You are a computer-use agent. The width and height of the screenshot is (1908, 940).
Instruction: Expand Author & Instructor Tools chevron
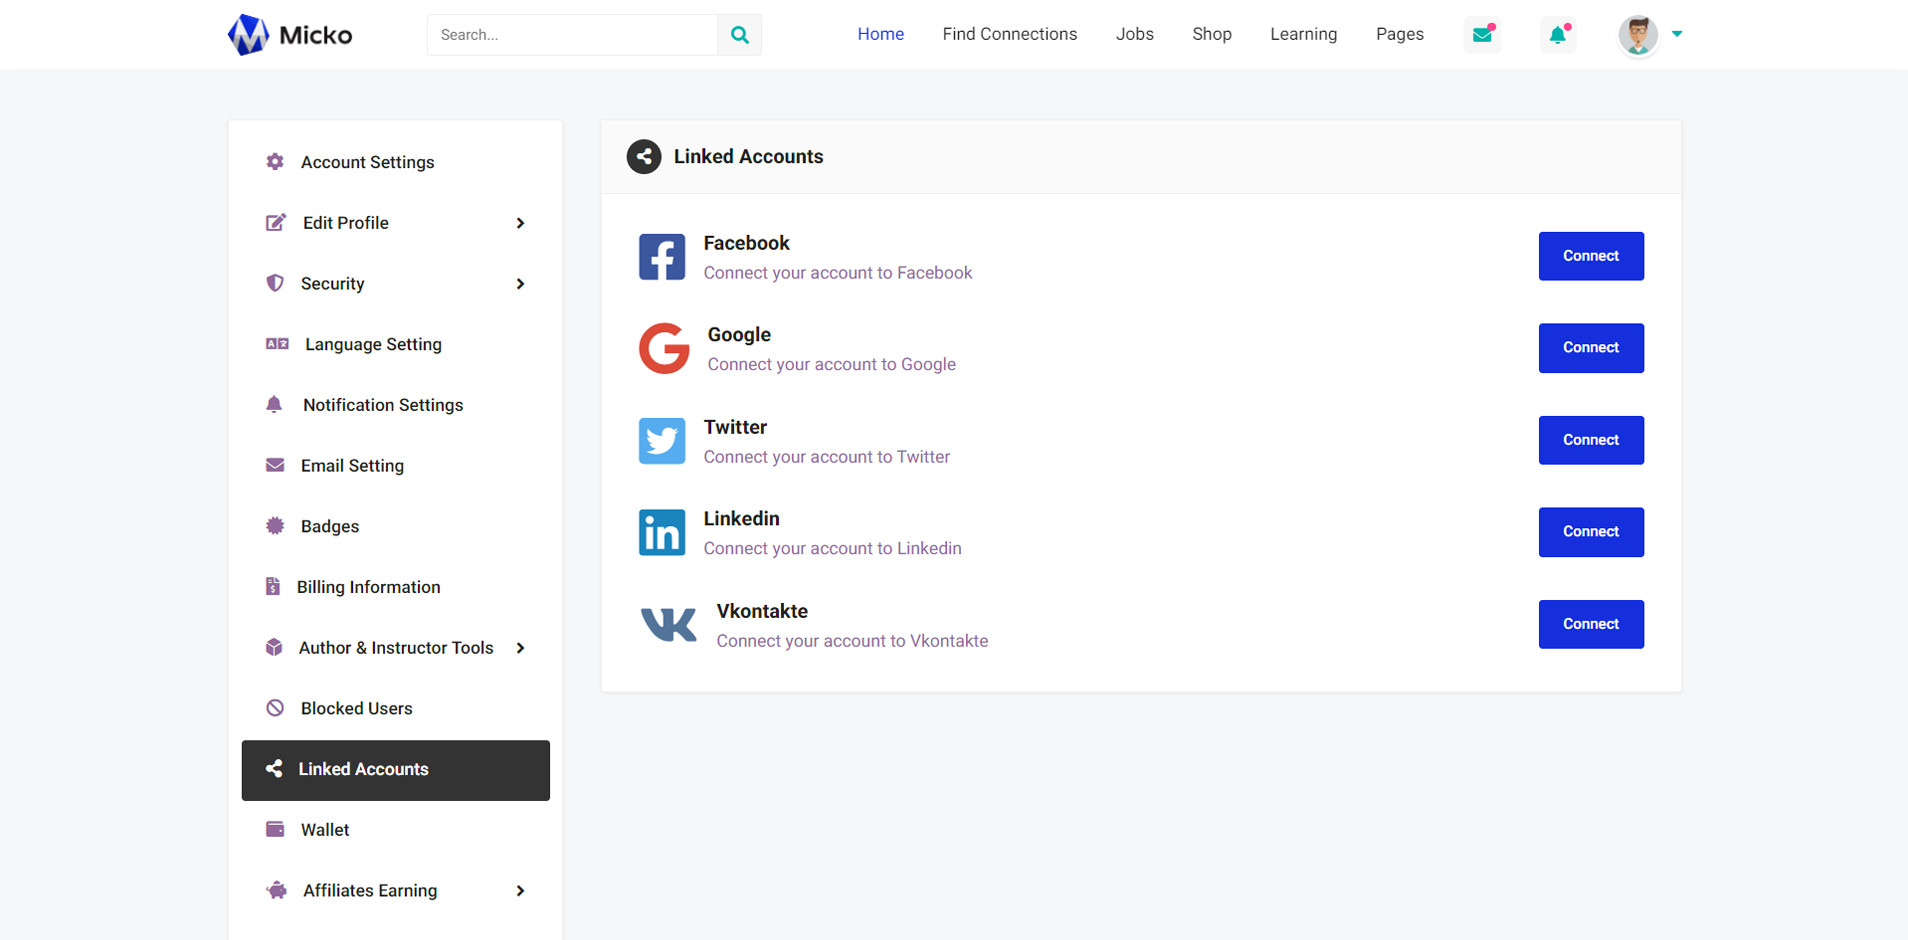(x=520, y=648)
